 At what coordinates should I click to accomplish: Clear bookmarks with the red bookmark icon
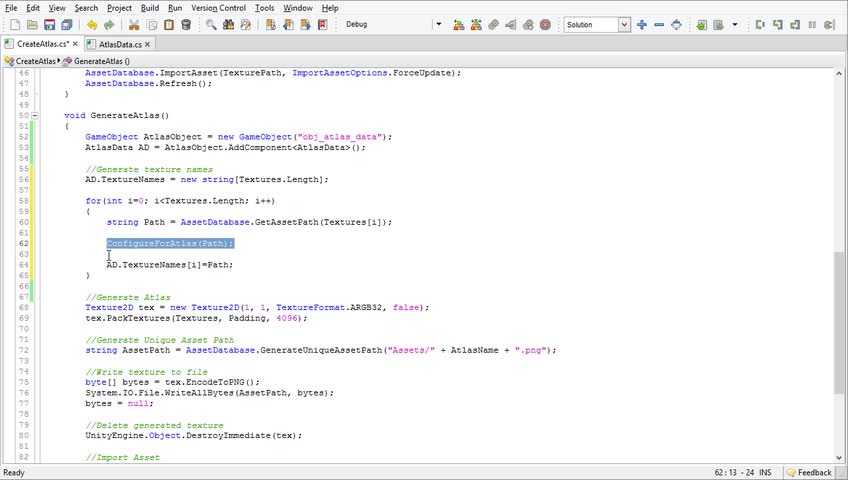click(x=323, y=25)
